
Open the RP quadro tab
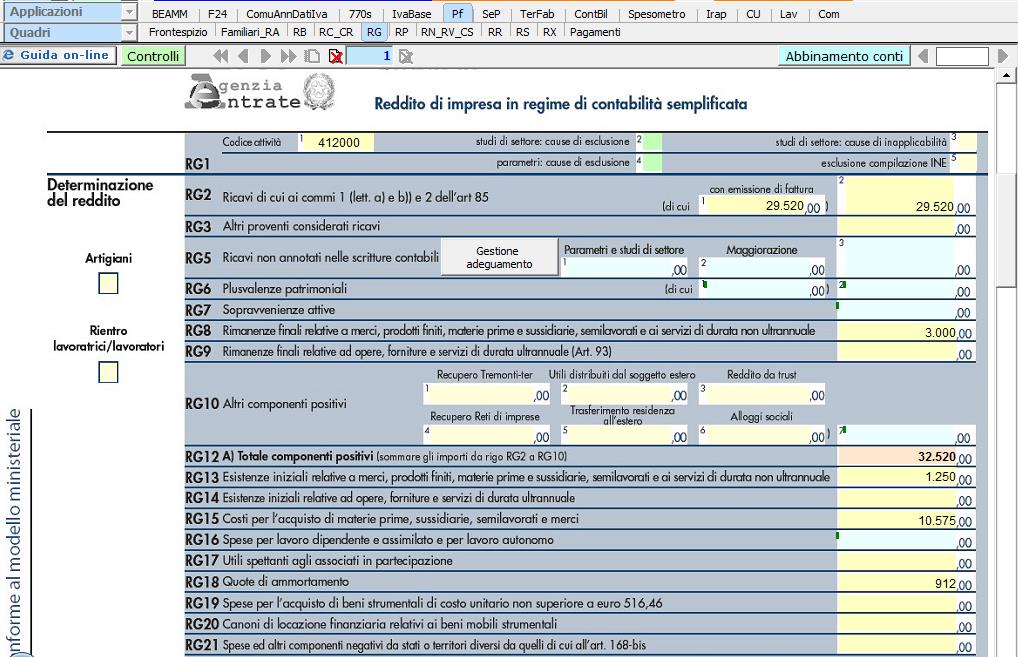[402, 32]
